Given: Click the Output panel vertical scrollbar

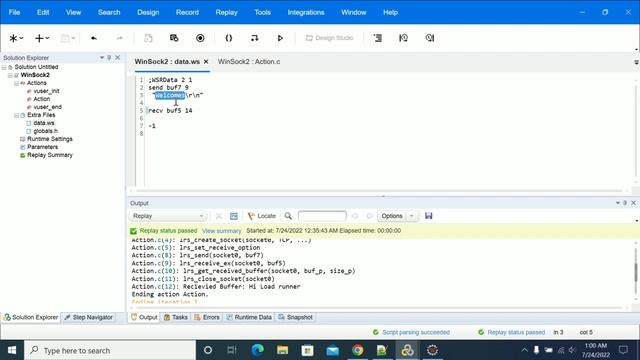Looking at the screenshot, I should tap(636, 271).
